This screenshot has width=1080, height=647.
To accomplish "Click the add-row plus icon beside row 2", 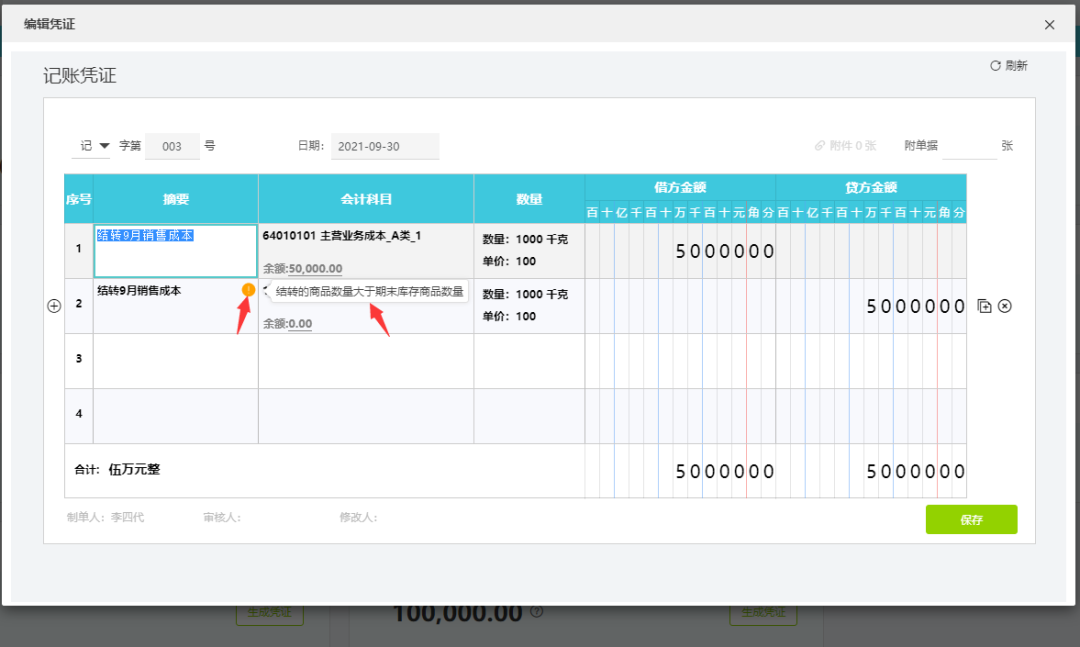I will click(x=54, y=306).
